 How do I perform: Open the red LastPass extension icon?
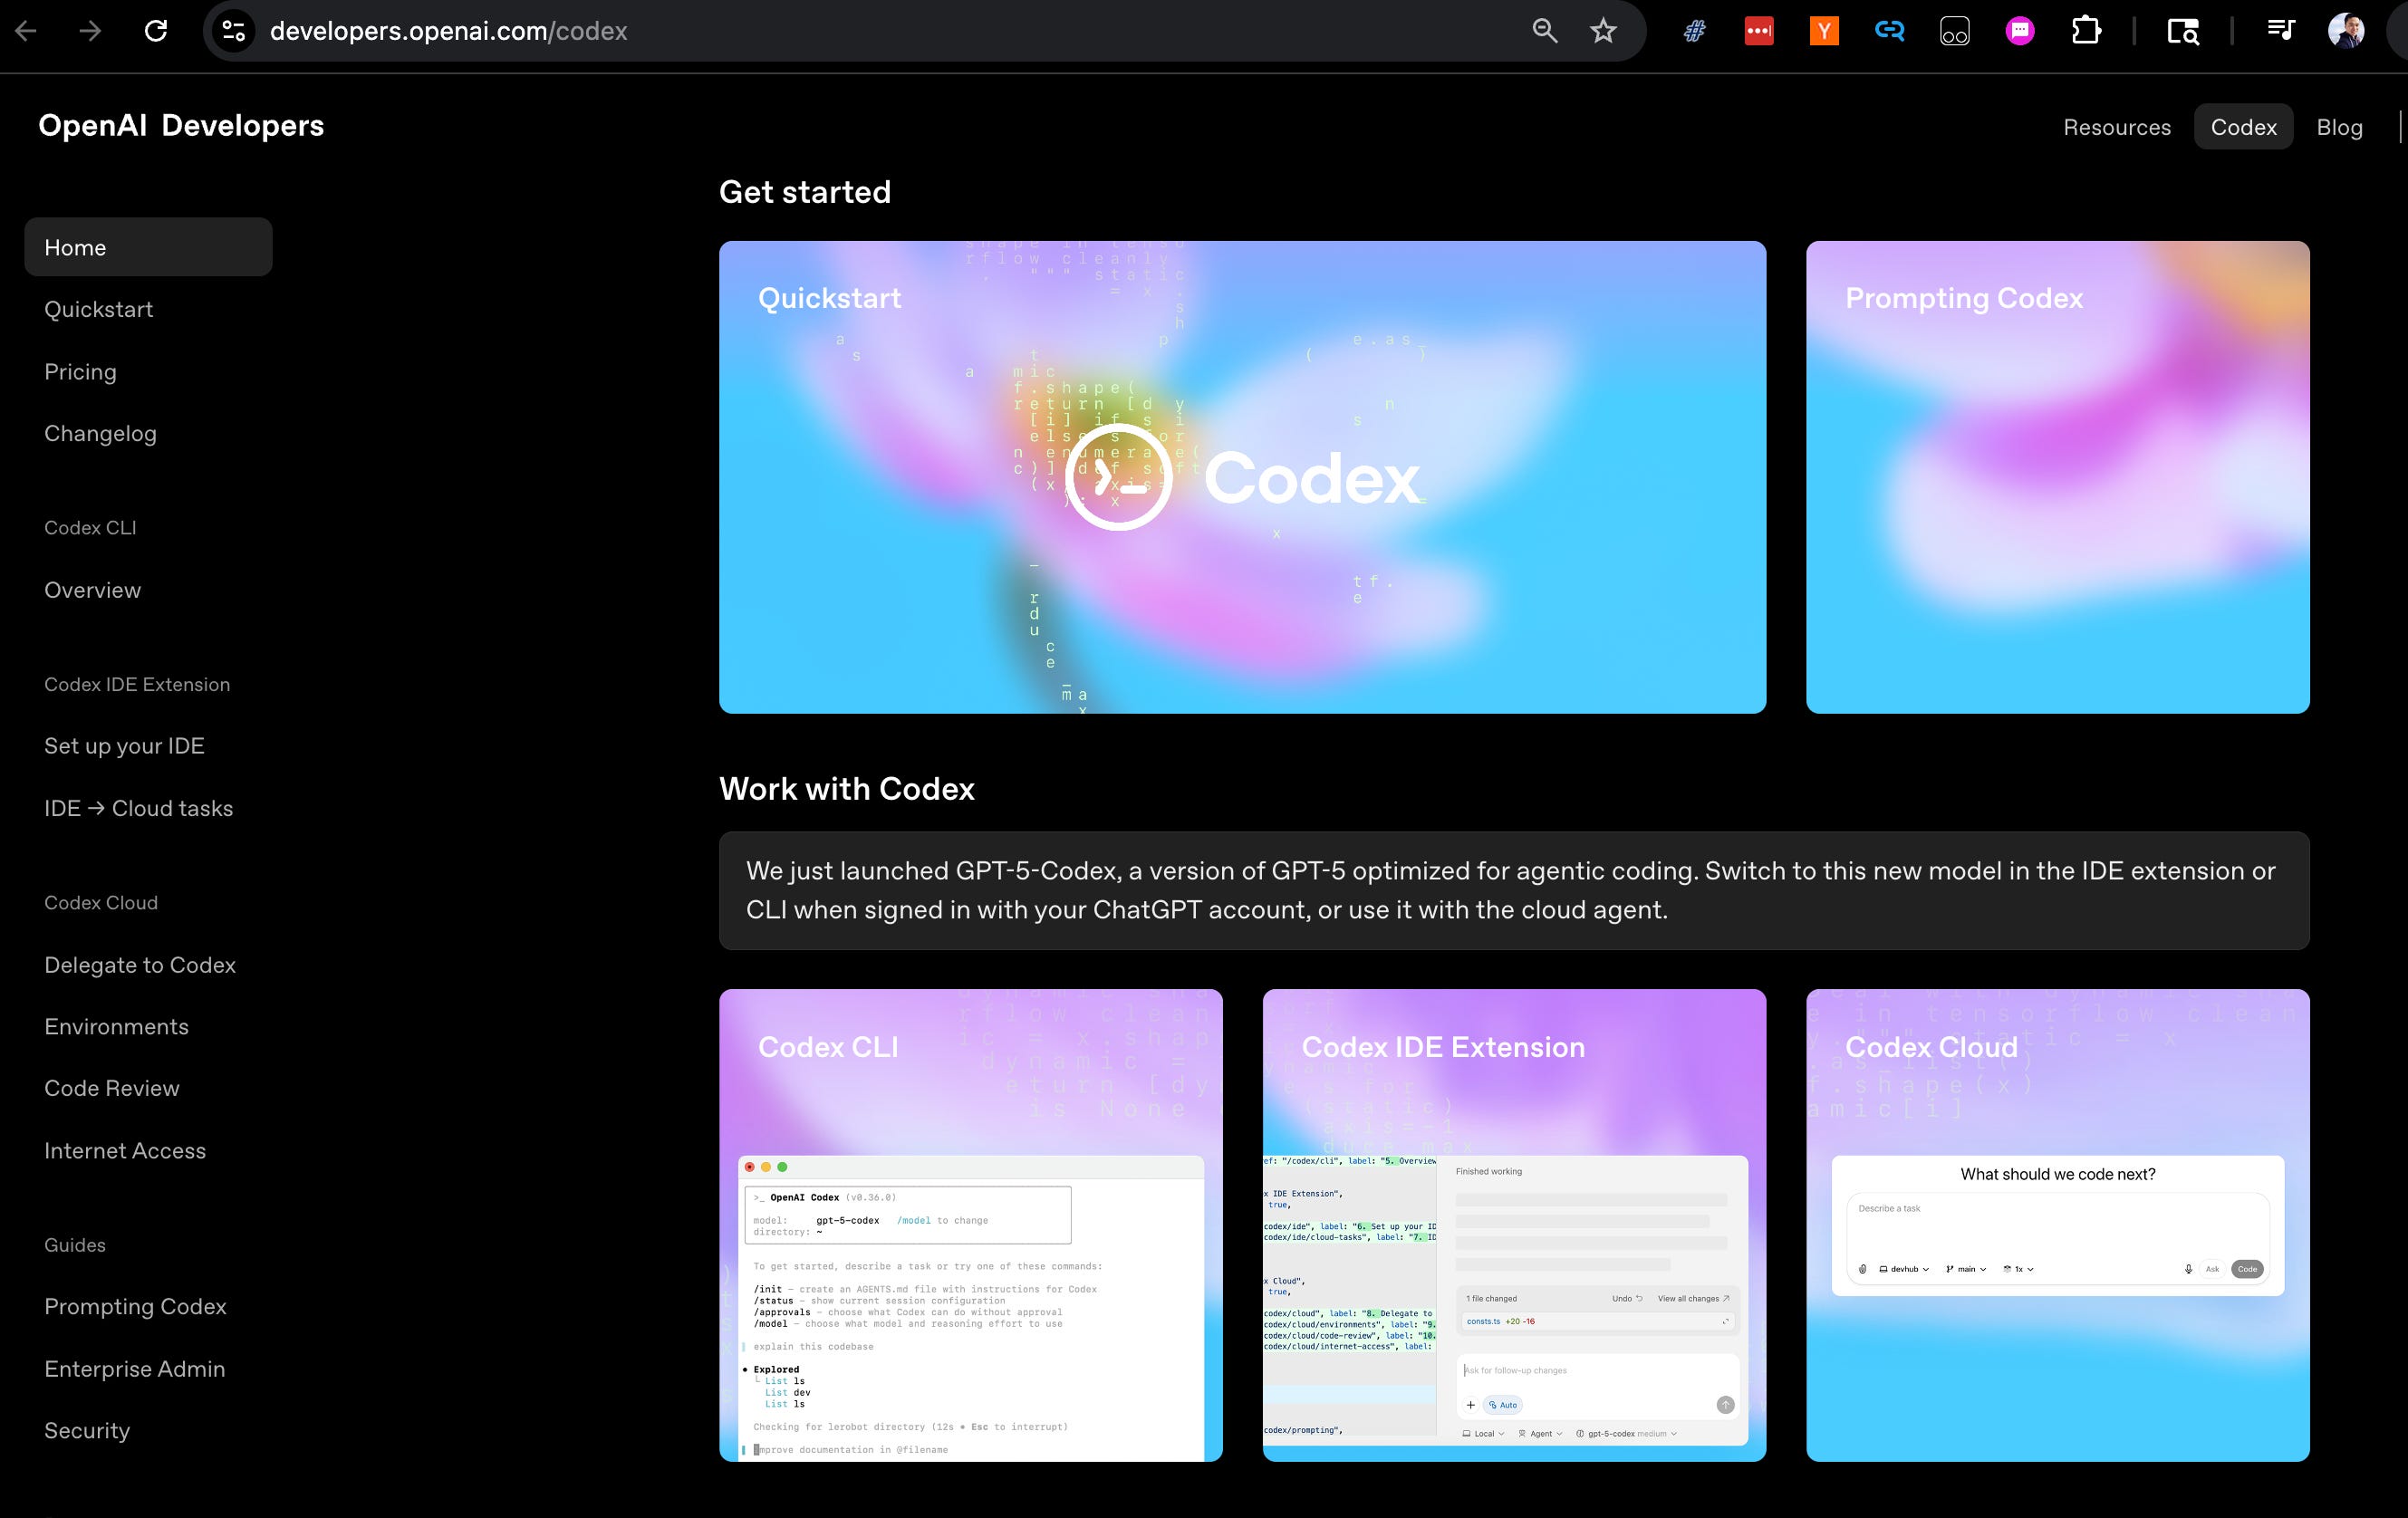point(1759,31)
